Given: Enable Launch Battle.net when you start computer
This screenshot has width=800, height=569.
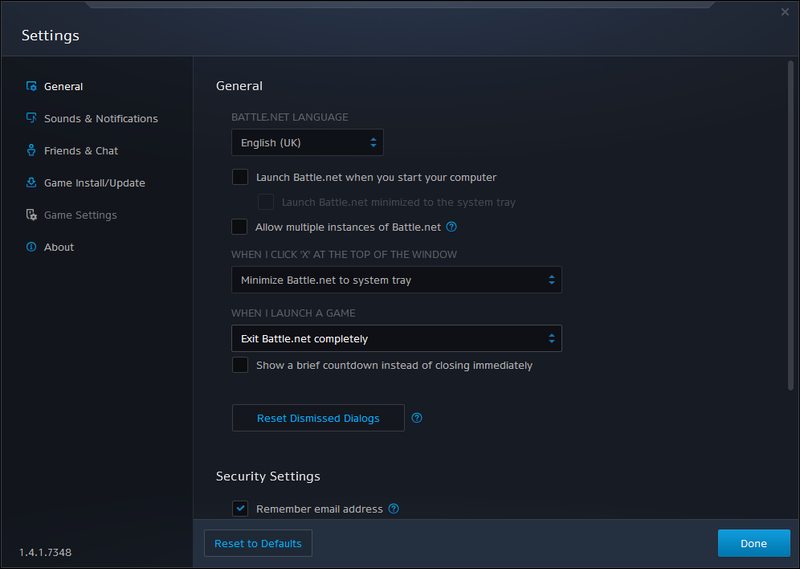Looking at the screenshot, I should point(240,177).
